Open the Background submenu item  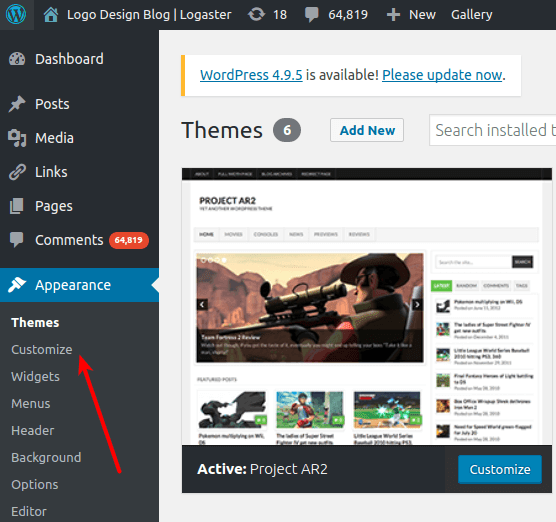coord(46,457)
